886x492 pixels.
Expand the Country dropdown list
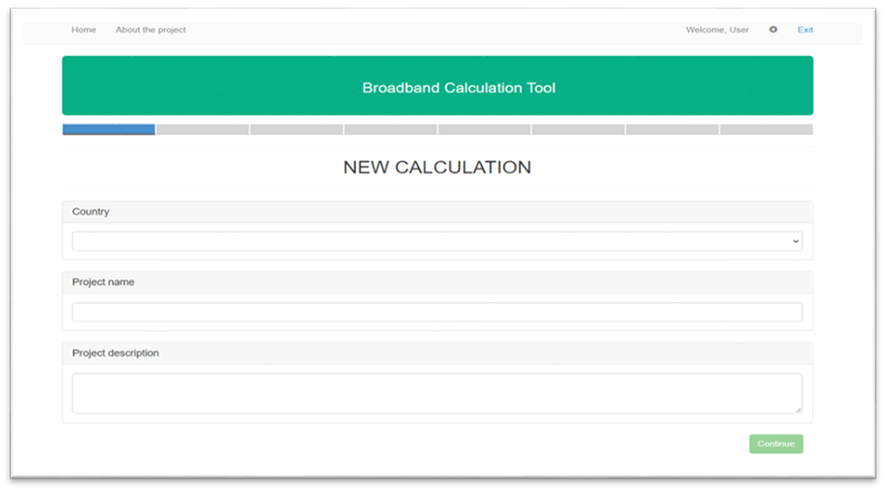pos(437,241)
